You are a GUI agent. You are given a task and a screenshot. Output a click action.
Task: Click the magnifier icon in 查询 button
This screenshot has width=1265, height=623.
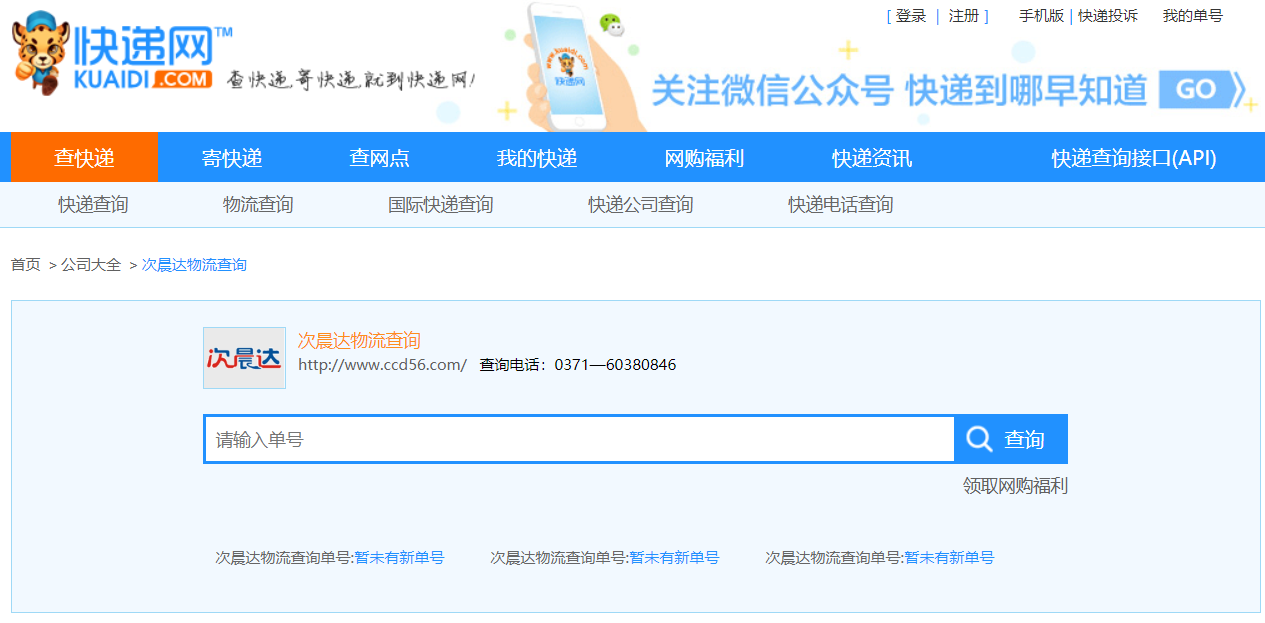click(x=980, y=439)
